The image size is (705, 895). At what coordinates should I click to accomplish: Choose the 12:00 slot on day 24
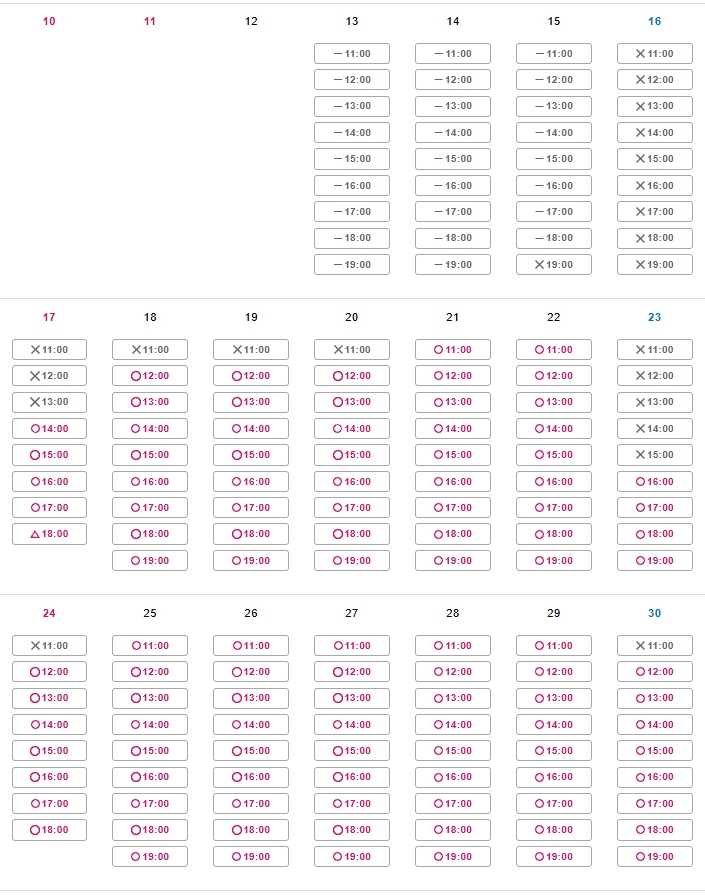click(x=50, y=672)
